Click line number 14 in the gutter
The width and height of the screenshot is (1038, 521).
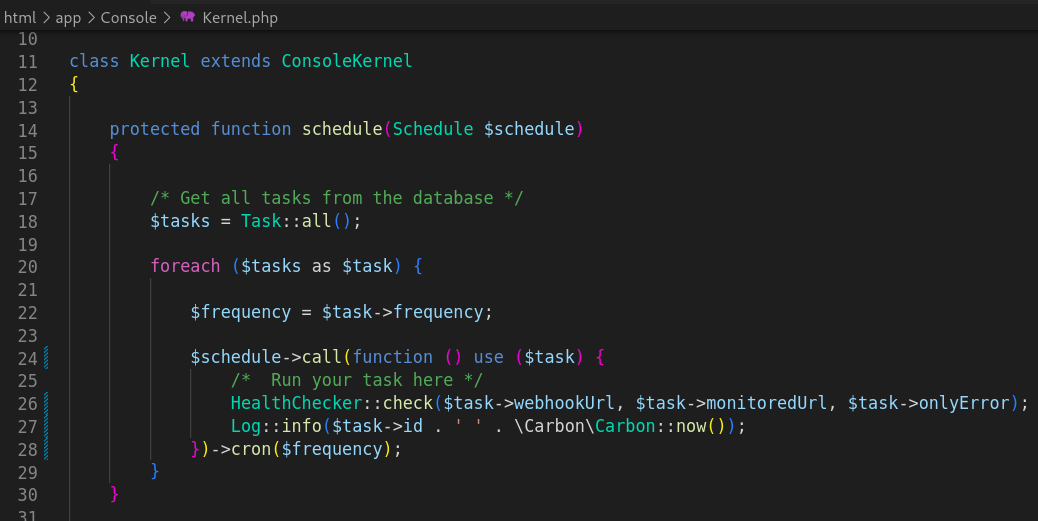(27, 130)
